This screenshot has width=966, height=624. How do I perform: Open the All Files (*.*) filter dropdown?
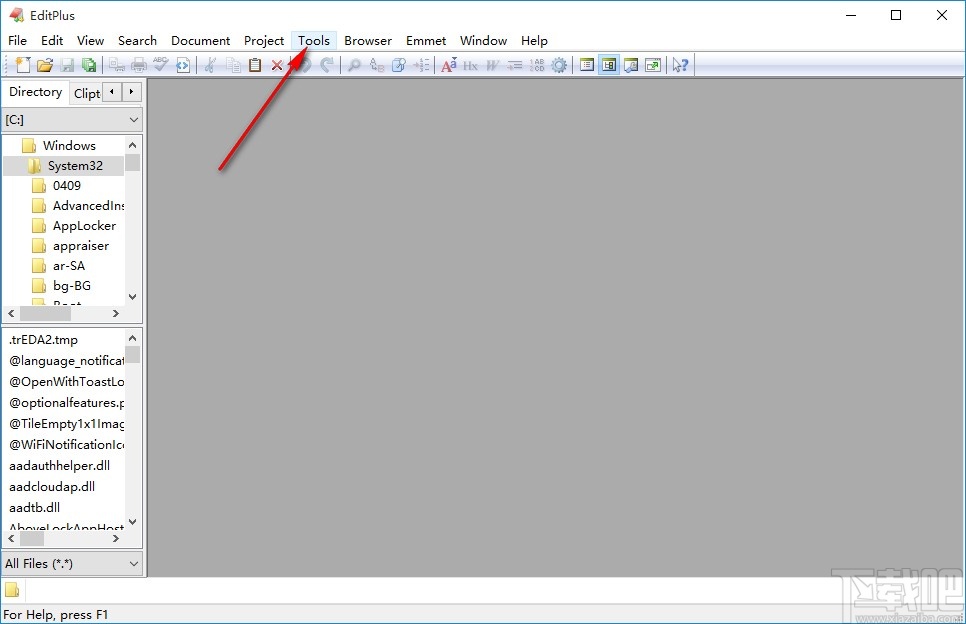tap(73, 563)
